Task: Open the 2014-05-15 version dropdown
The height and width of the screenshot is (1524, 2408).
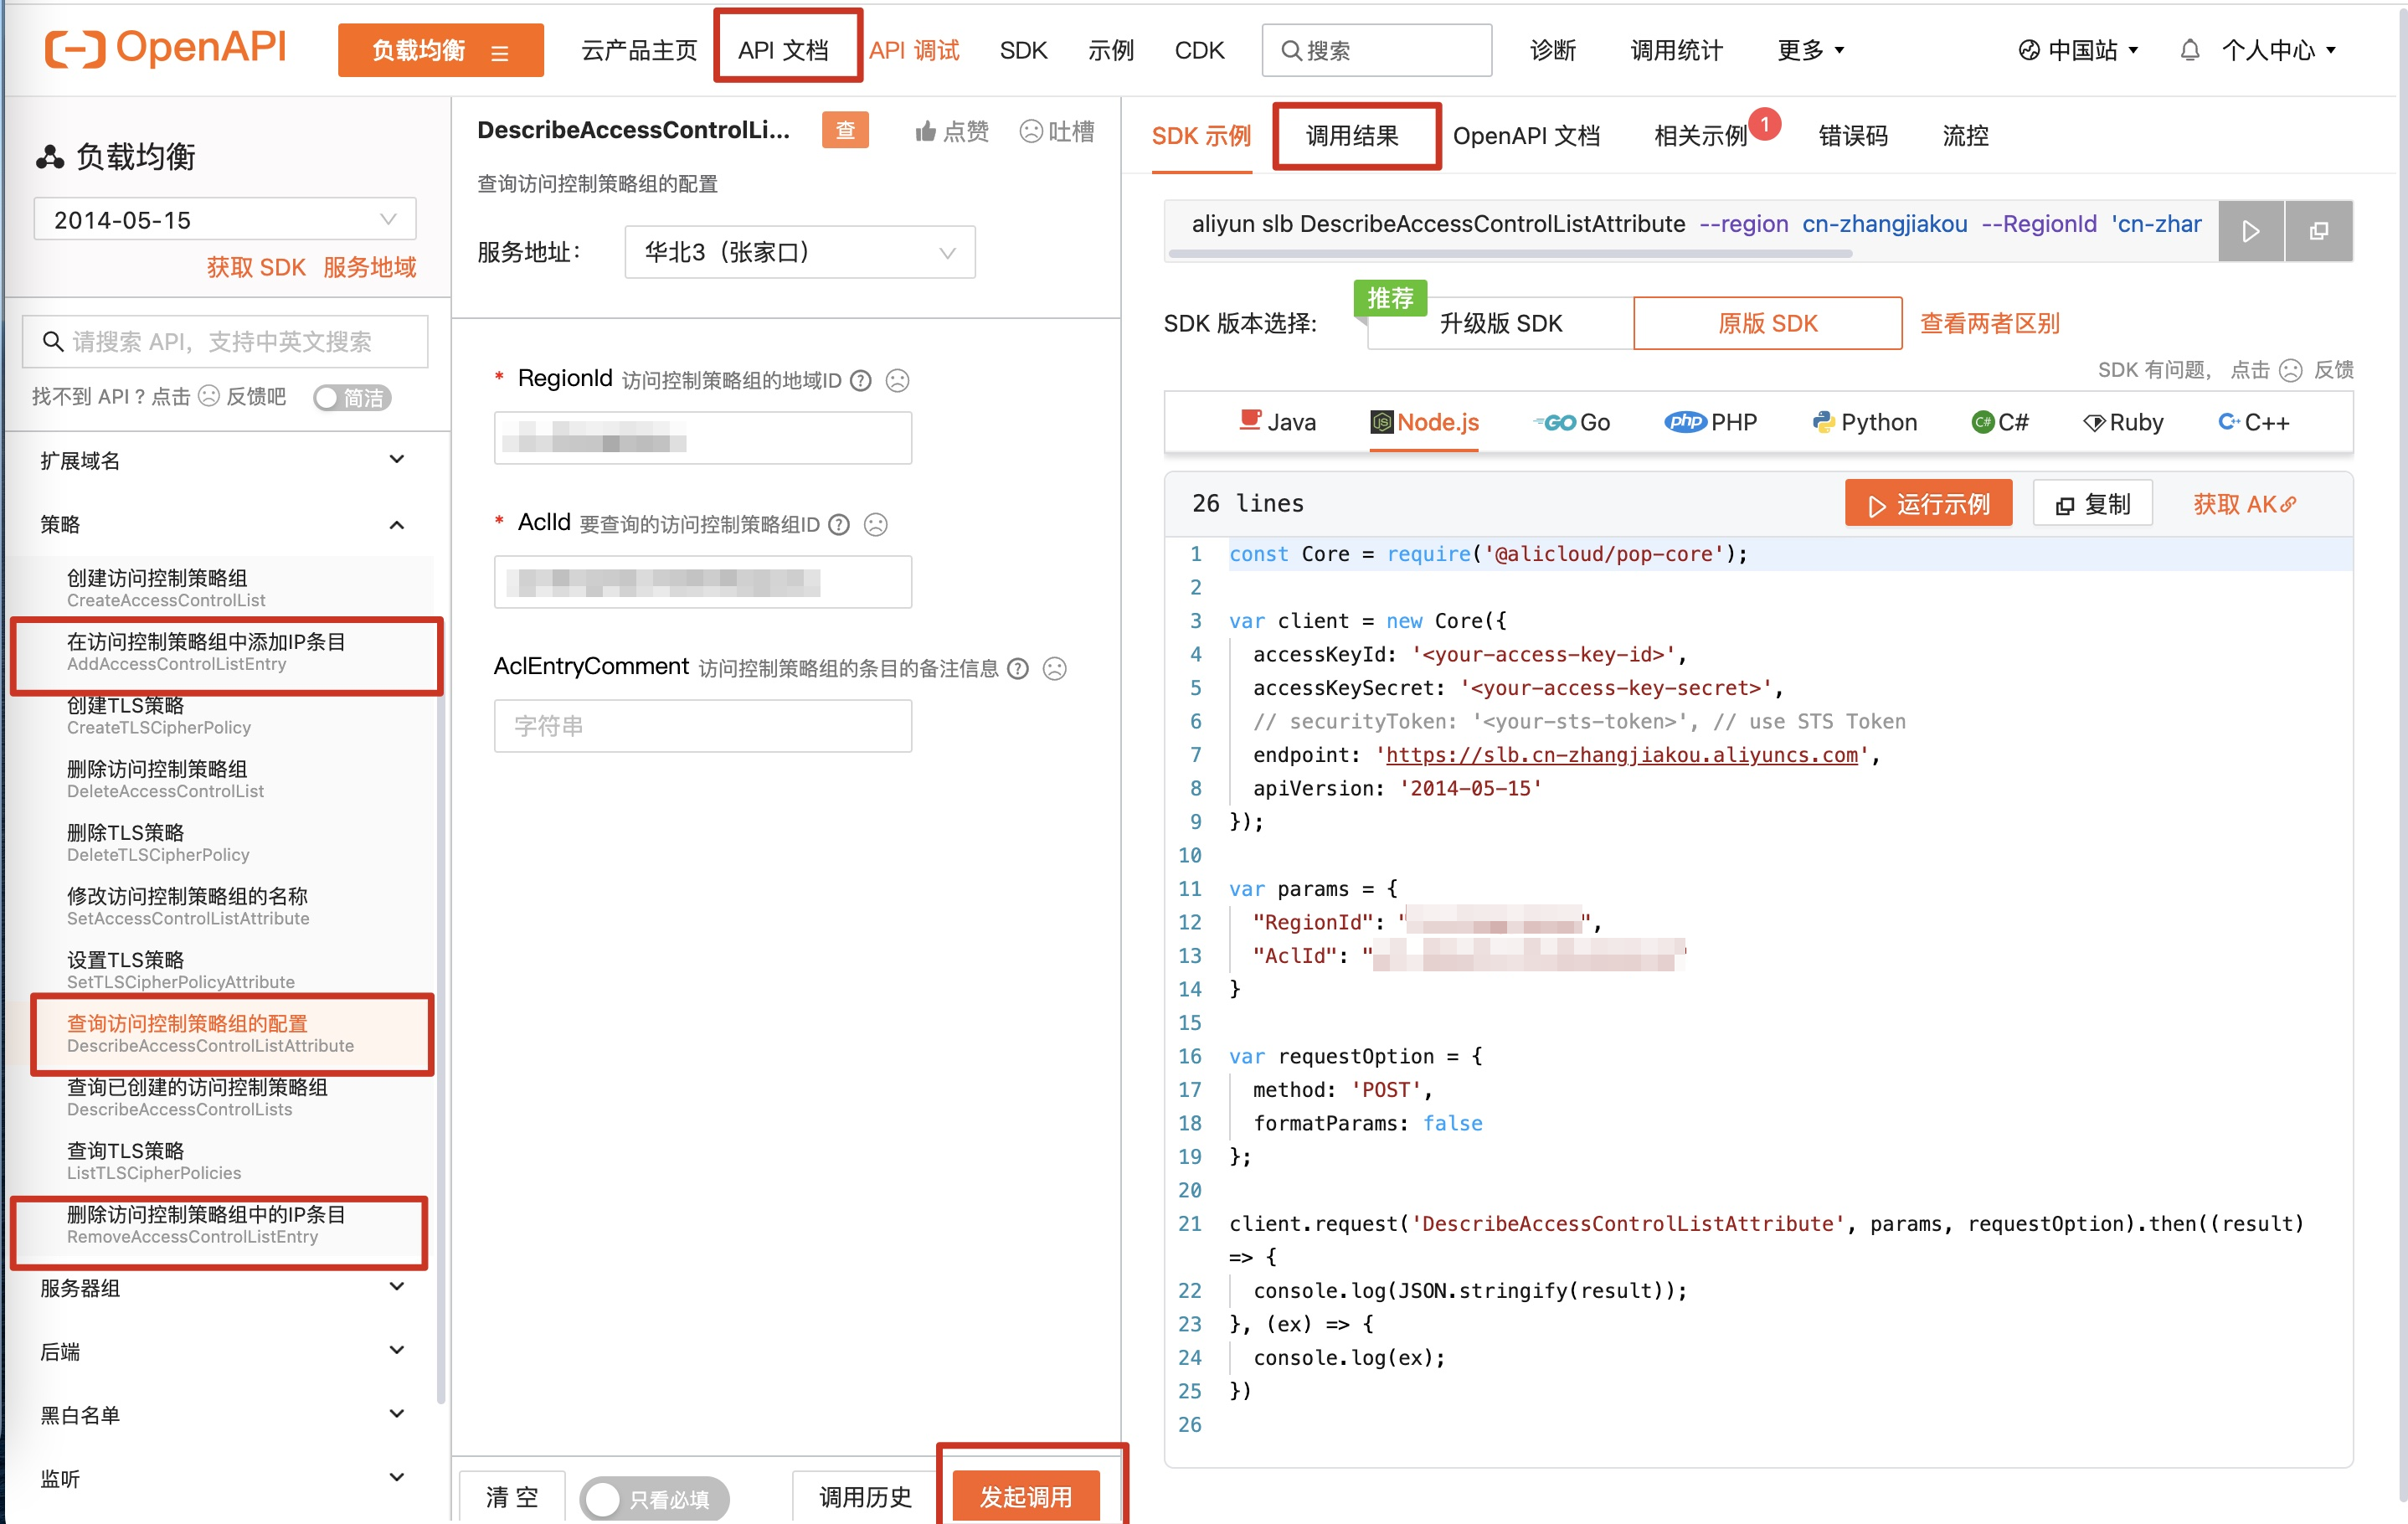Action: 225,219
